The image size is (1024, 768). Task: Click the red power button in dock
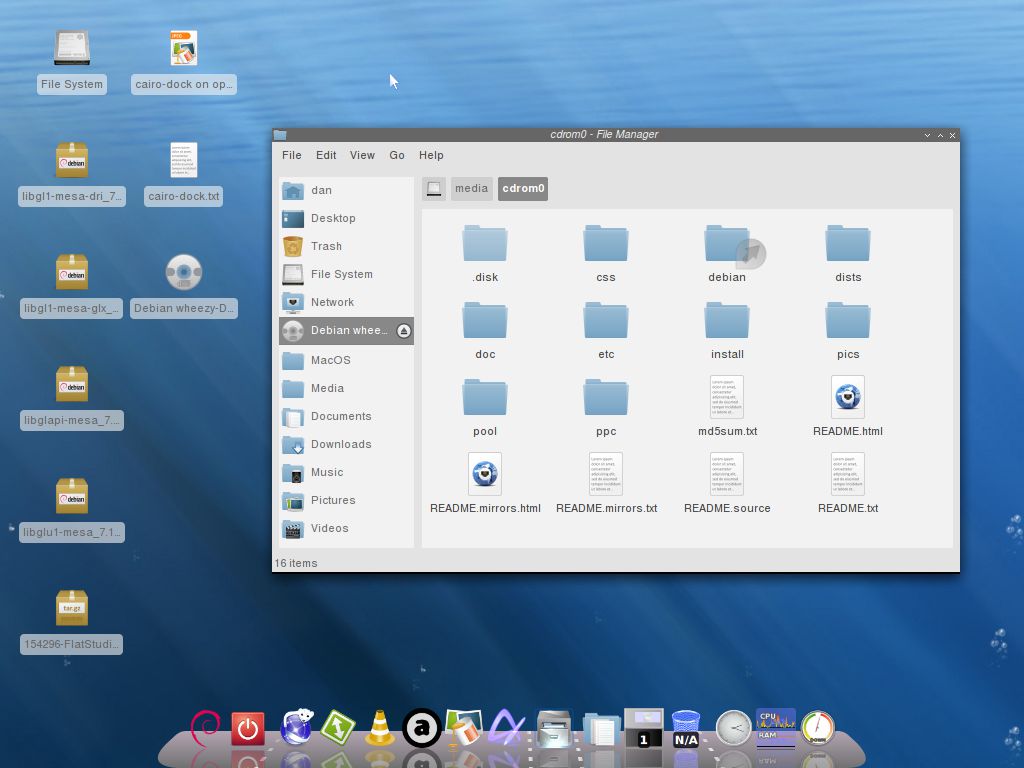click(x=248, y=728)
